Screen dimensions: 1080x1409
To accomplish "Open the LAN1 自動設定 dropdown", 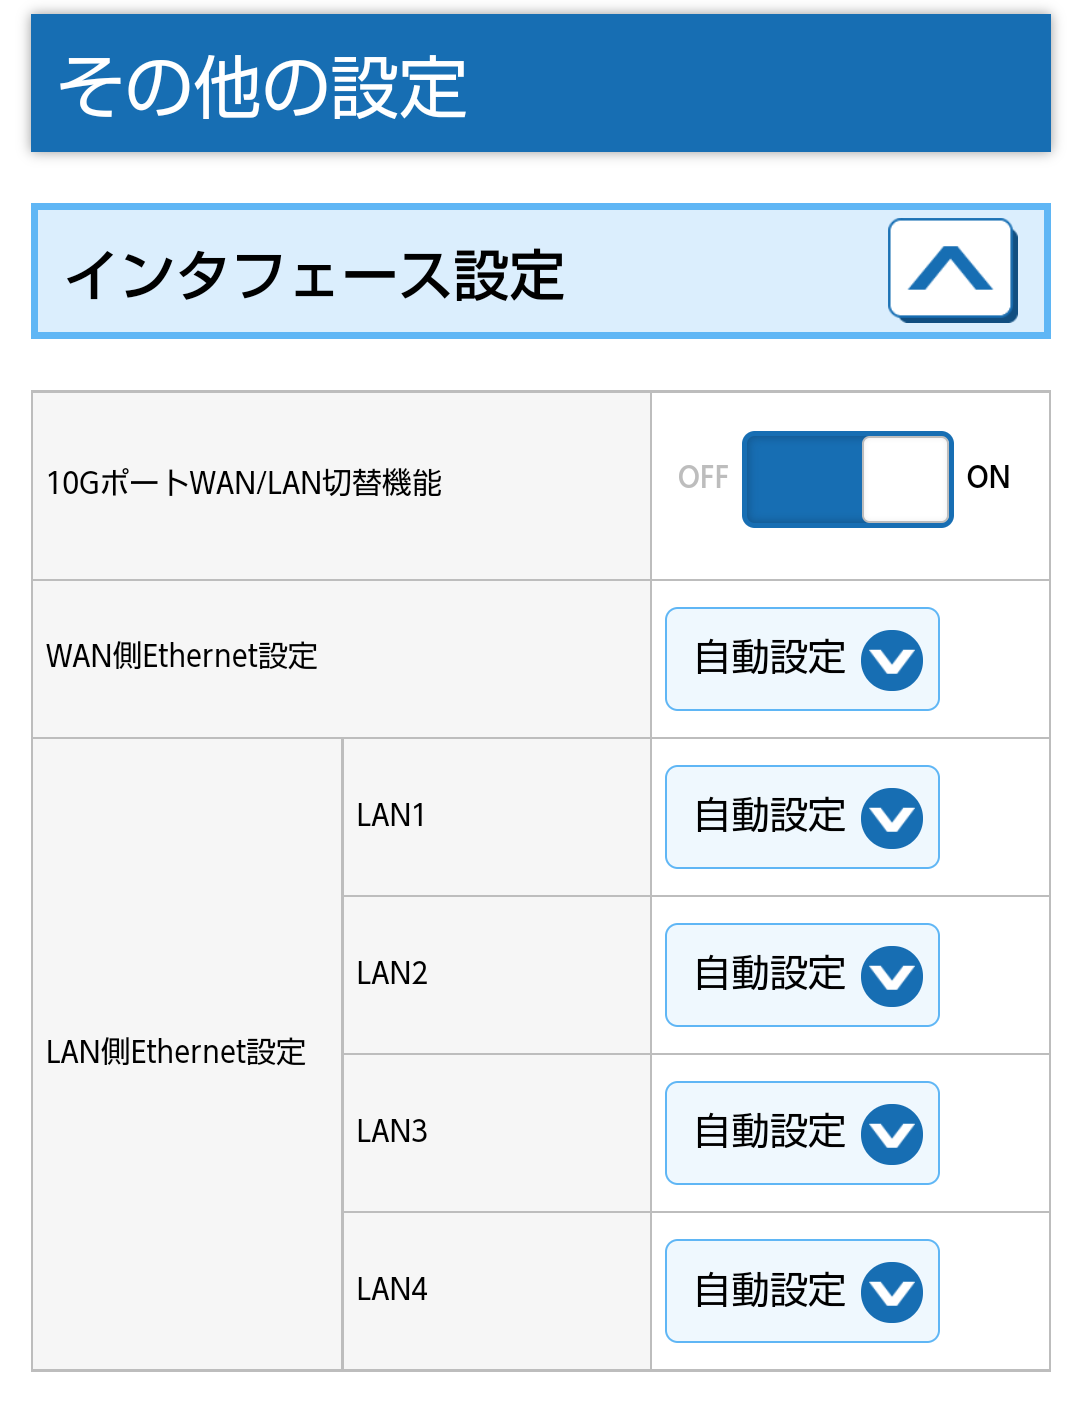I will coord(770,817).
